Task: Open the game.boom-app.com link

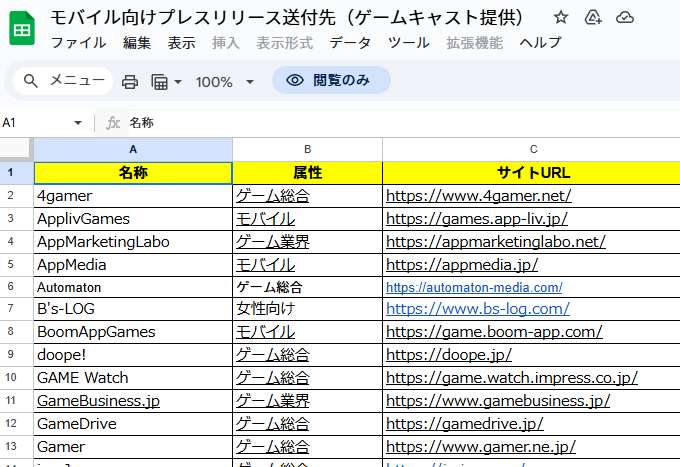Action: [494, 332]
